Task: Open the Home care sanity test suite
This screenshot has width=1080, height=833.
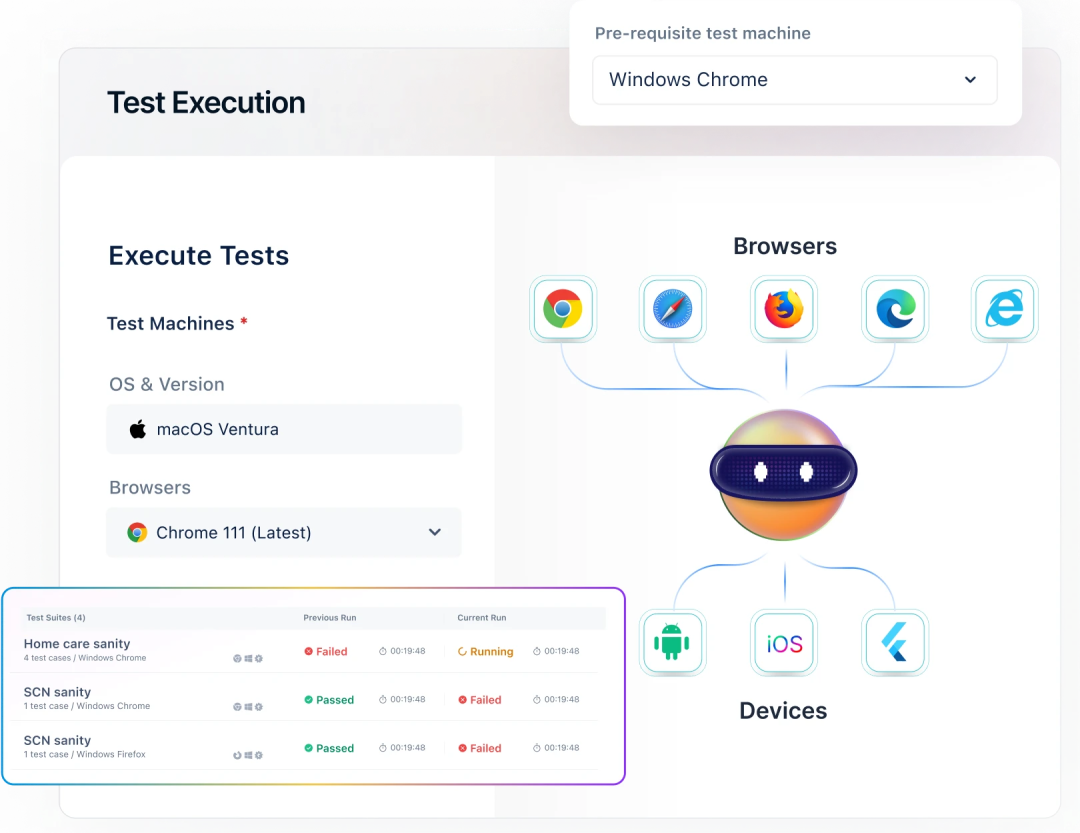Action: point(76,644)
